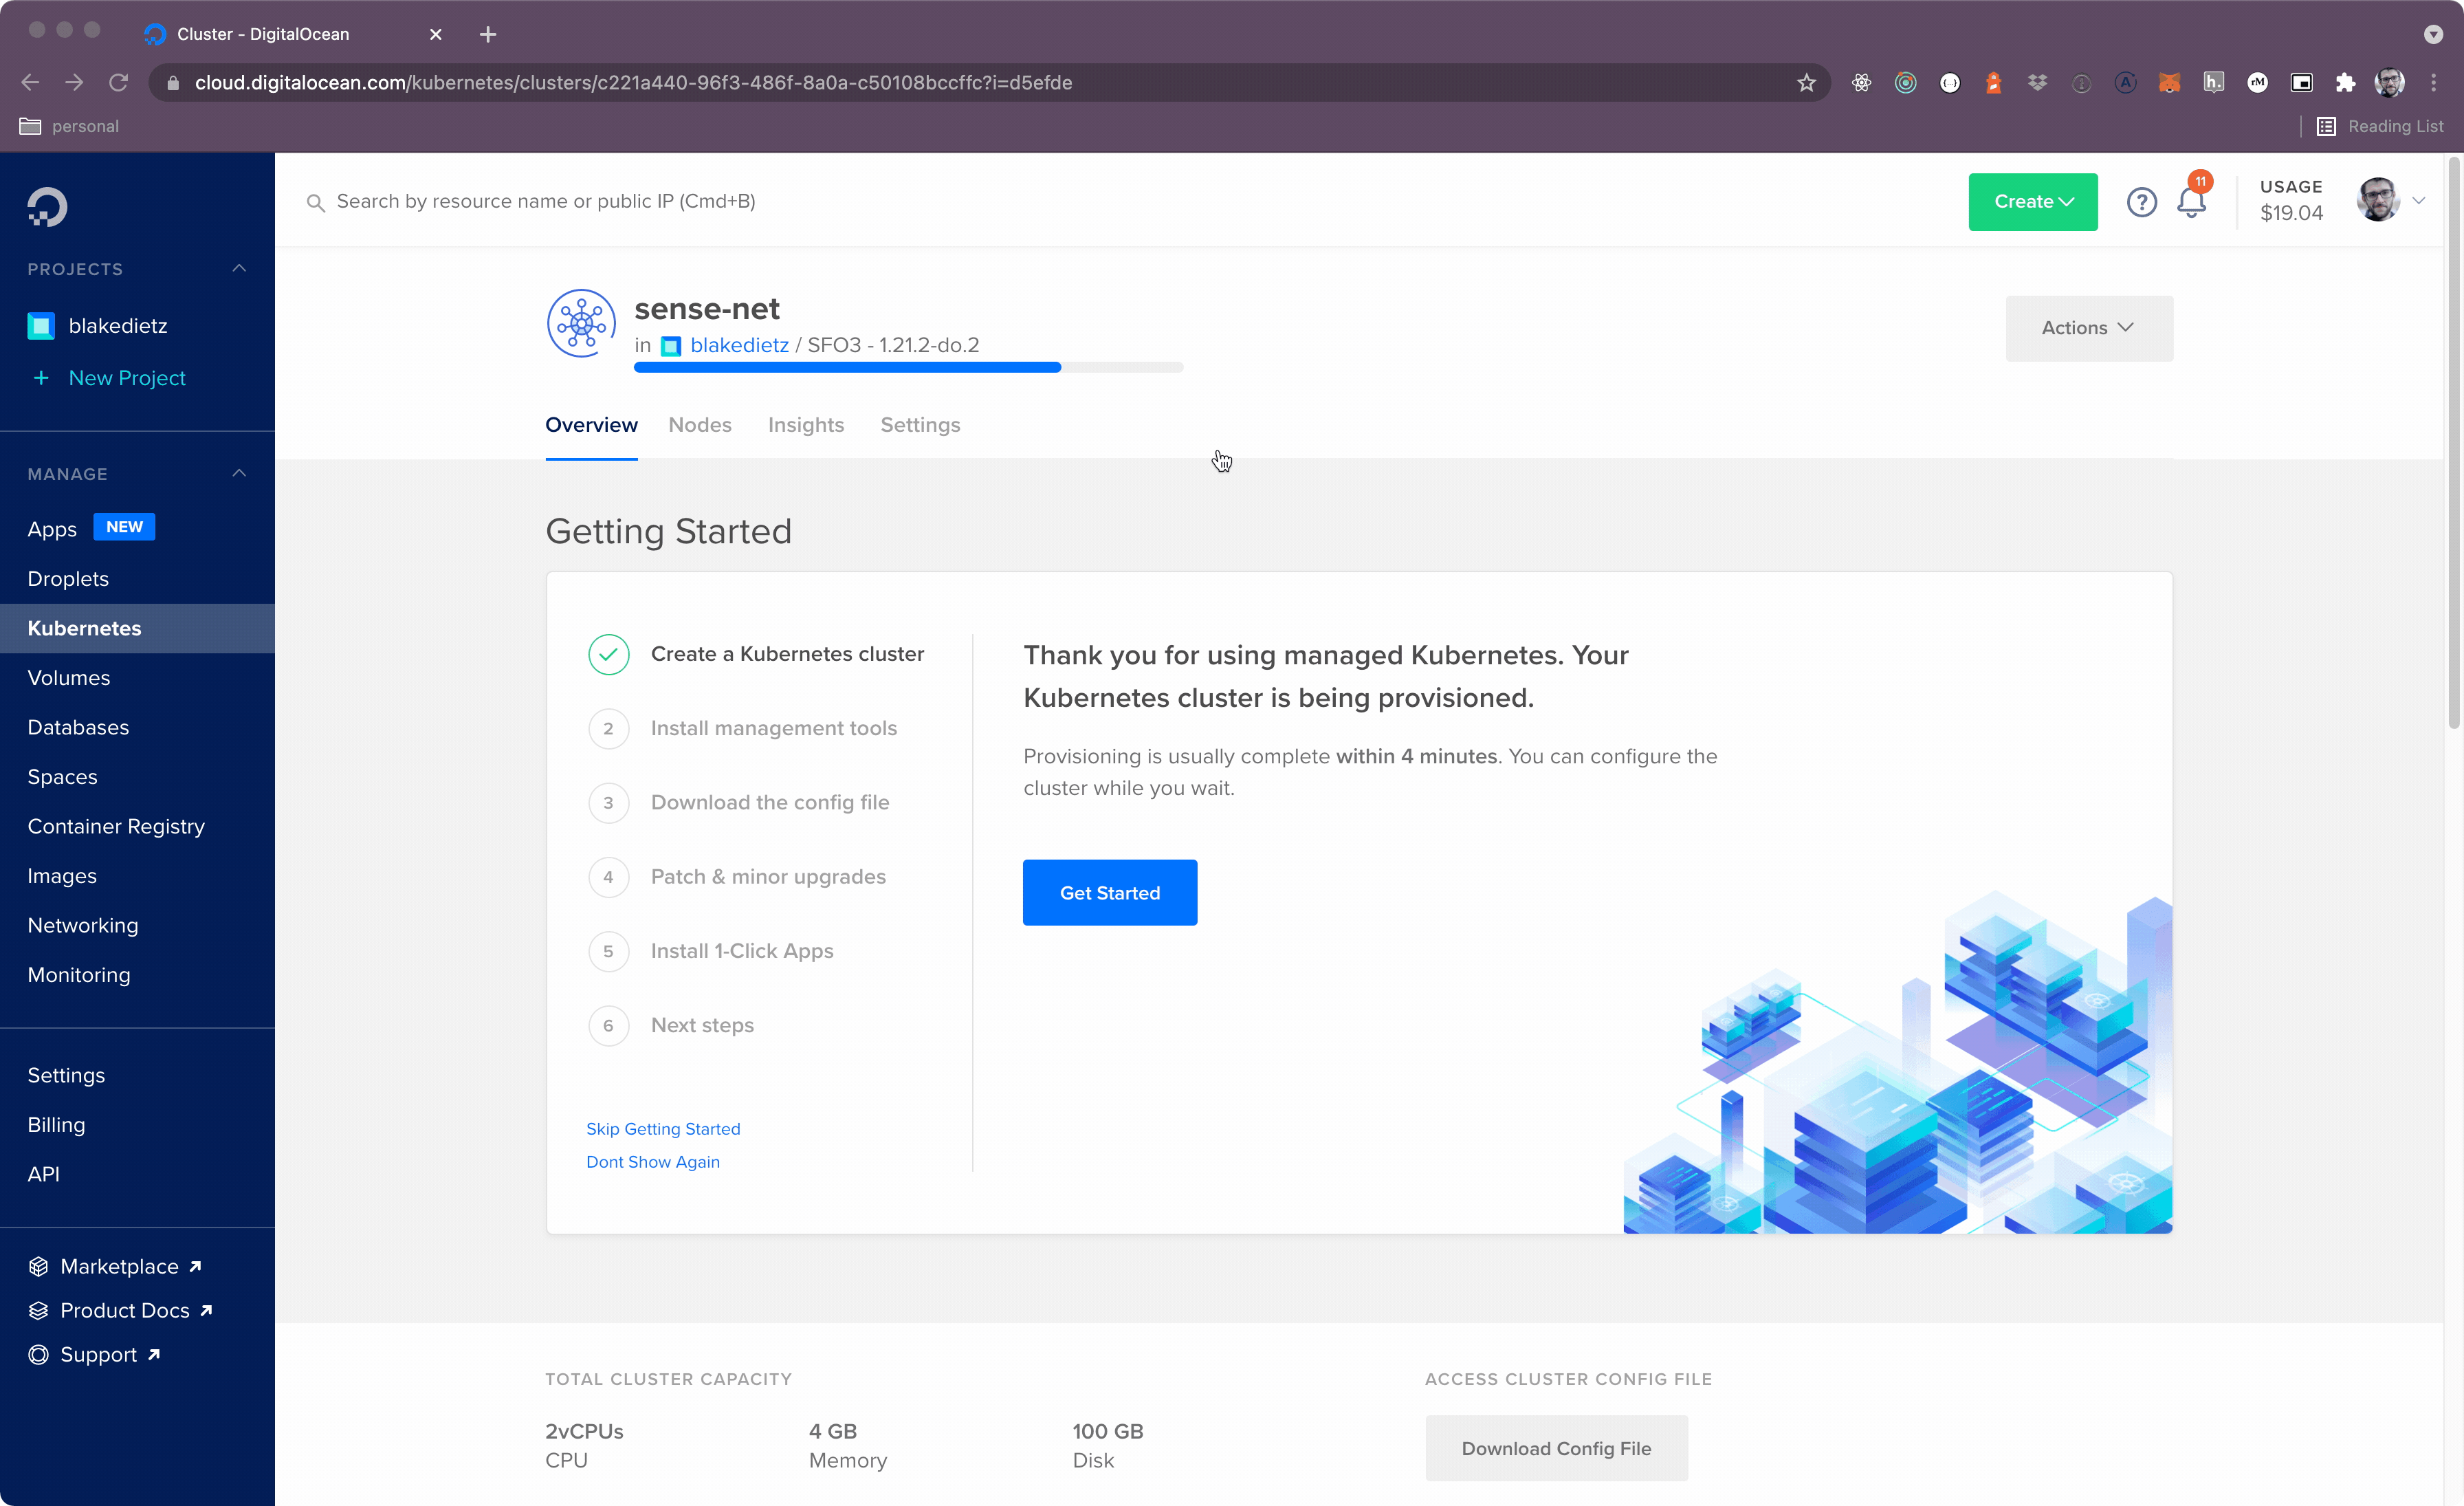
Task: Click the Marketplace icon in sidebar
Action: tap(38, 1266)
